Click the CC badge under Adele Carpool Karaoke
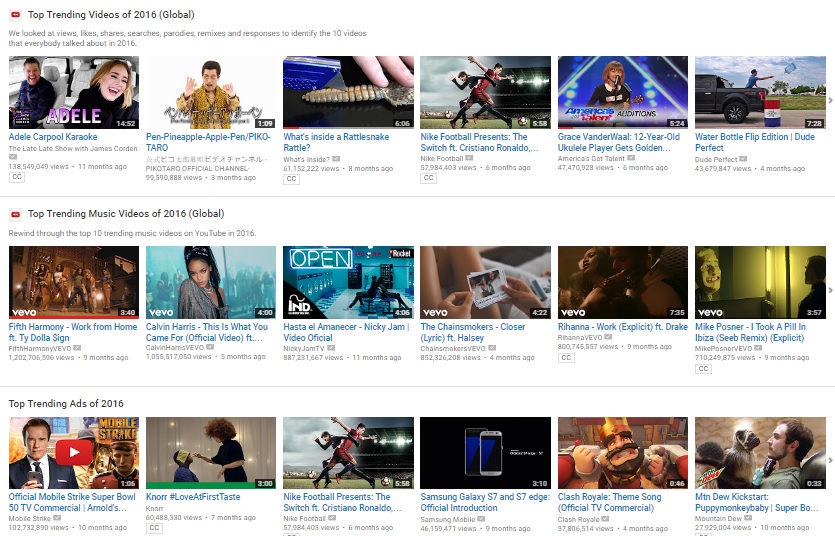835x536 pixels. (x=17, y=177)
